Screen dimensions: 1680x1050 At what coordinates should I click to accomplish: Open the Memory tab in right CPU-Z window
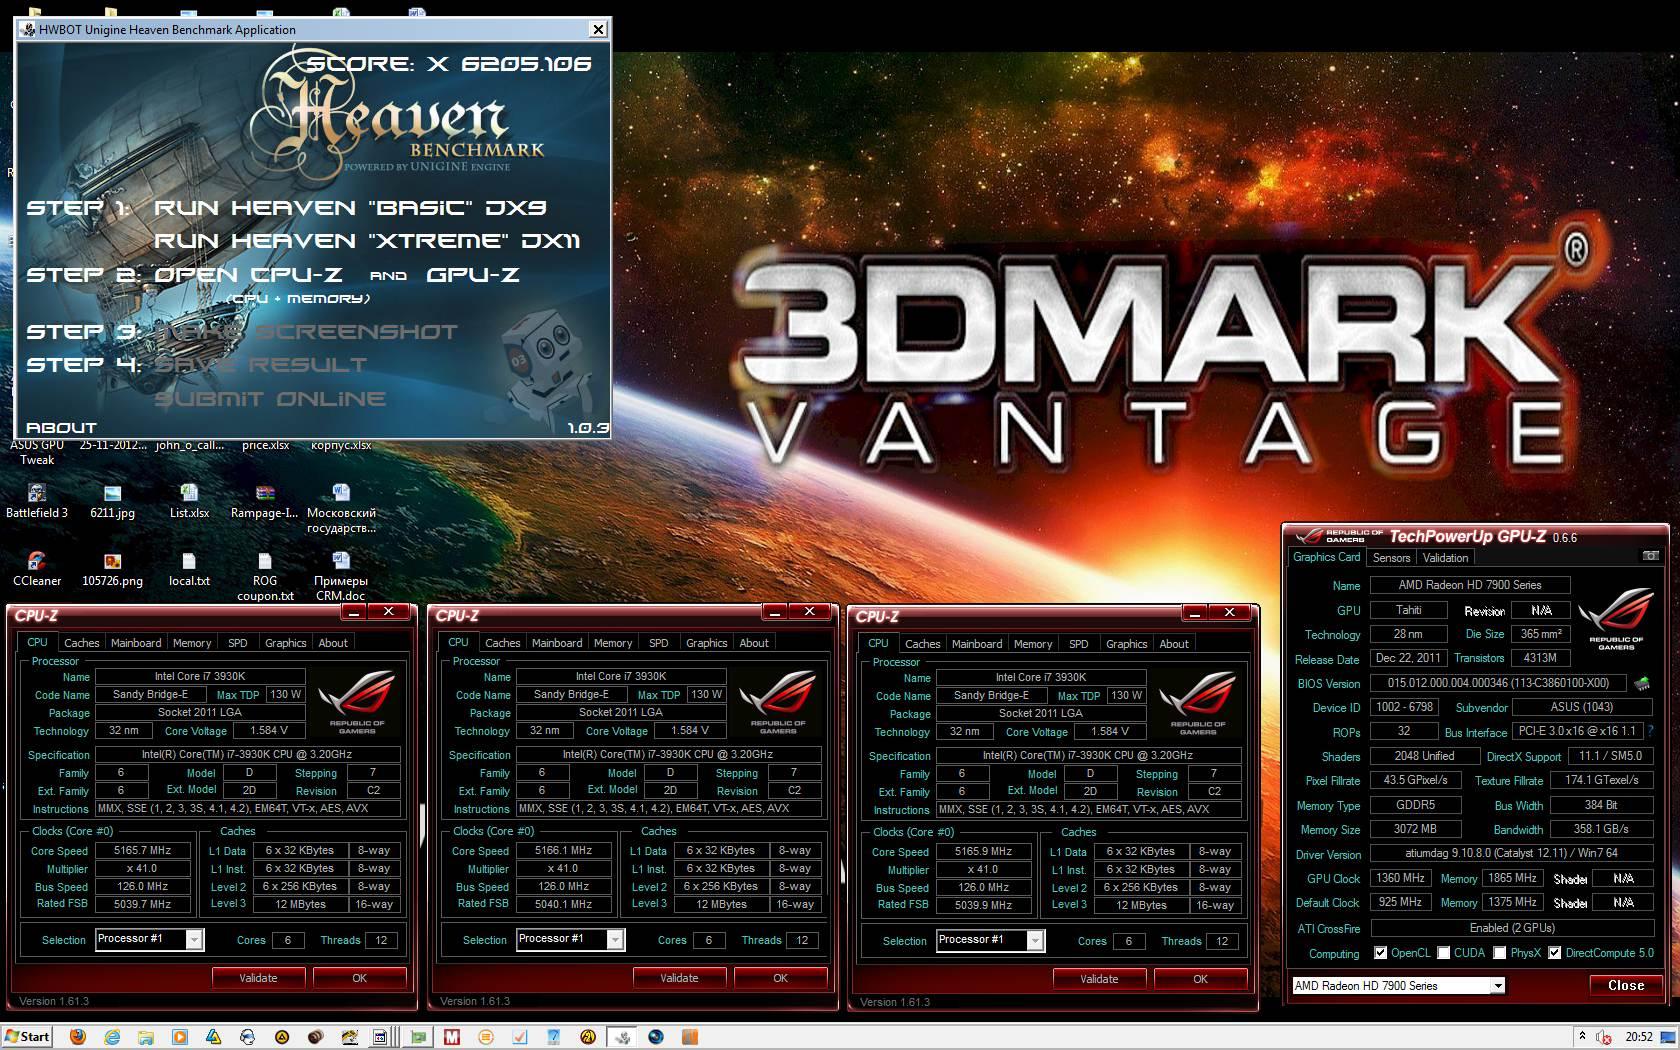click(x=1033, y=644)
